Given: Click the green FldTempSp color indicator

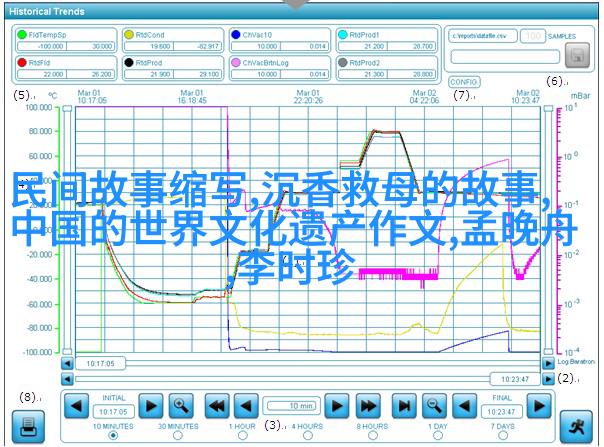Looking at the screenshot, I should coord(22,35).
